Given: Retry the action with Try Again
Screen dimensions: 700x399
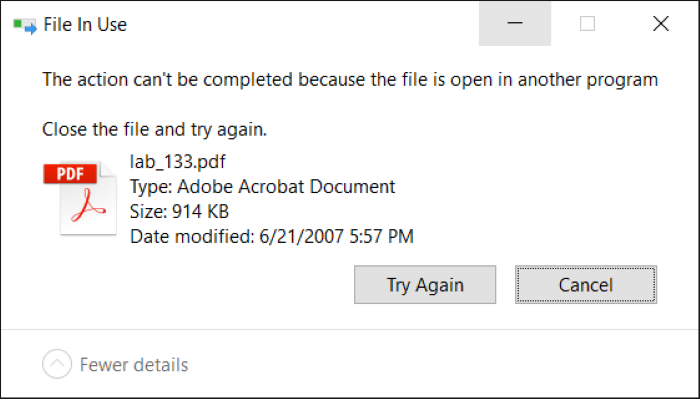Looking at the screenshot, I should (425, 285).
